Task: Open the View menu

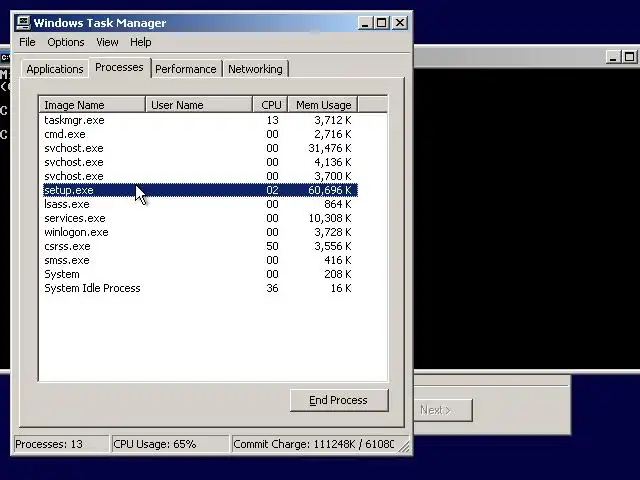Action: pyautogui.click(x=107, y=42)
